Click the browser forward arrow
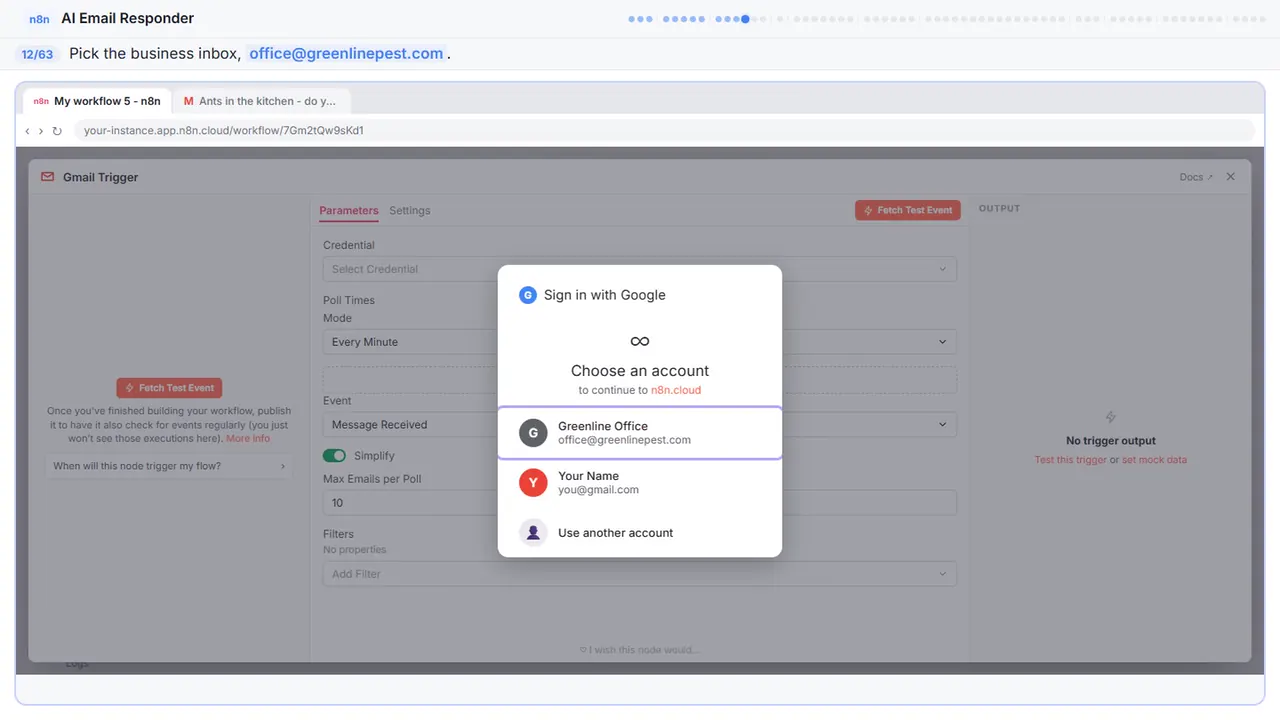The image size is (1280, 720). click(41, 131)
